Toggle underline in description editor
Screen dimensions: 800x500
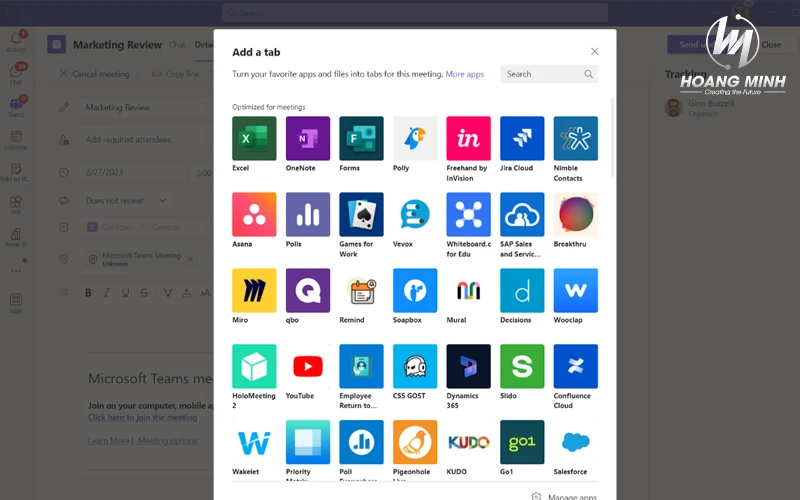pyautogui.click(x=125, y=292)
